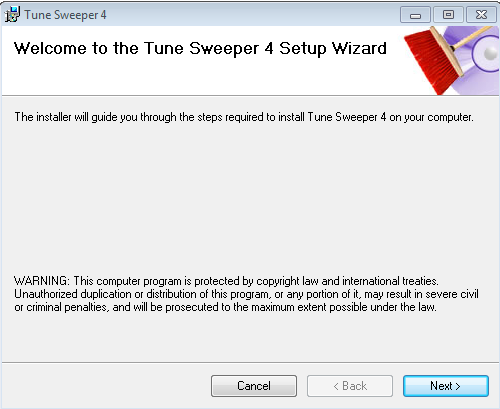Image resolution: width=500 pixels, height=409 pixels.
Task: Click the wooden broom handle graphic
Action: 474,38
